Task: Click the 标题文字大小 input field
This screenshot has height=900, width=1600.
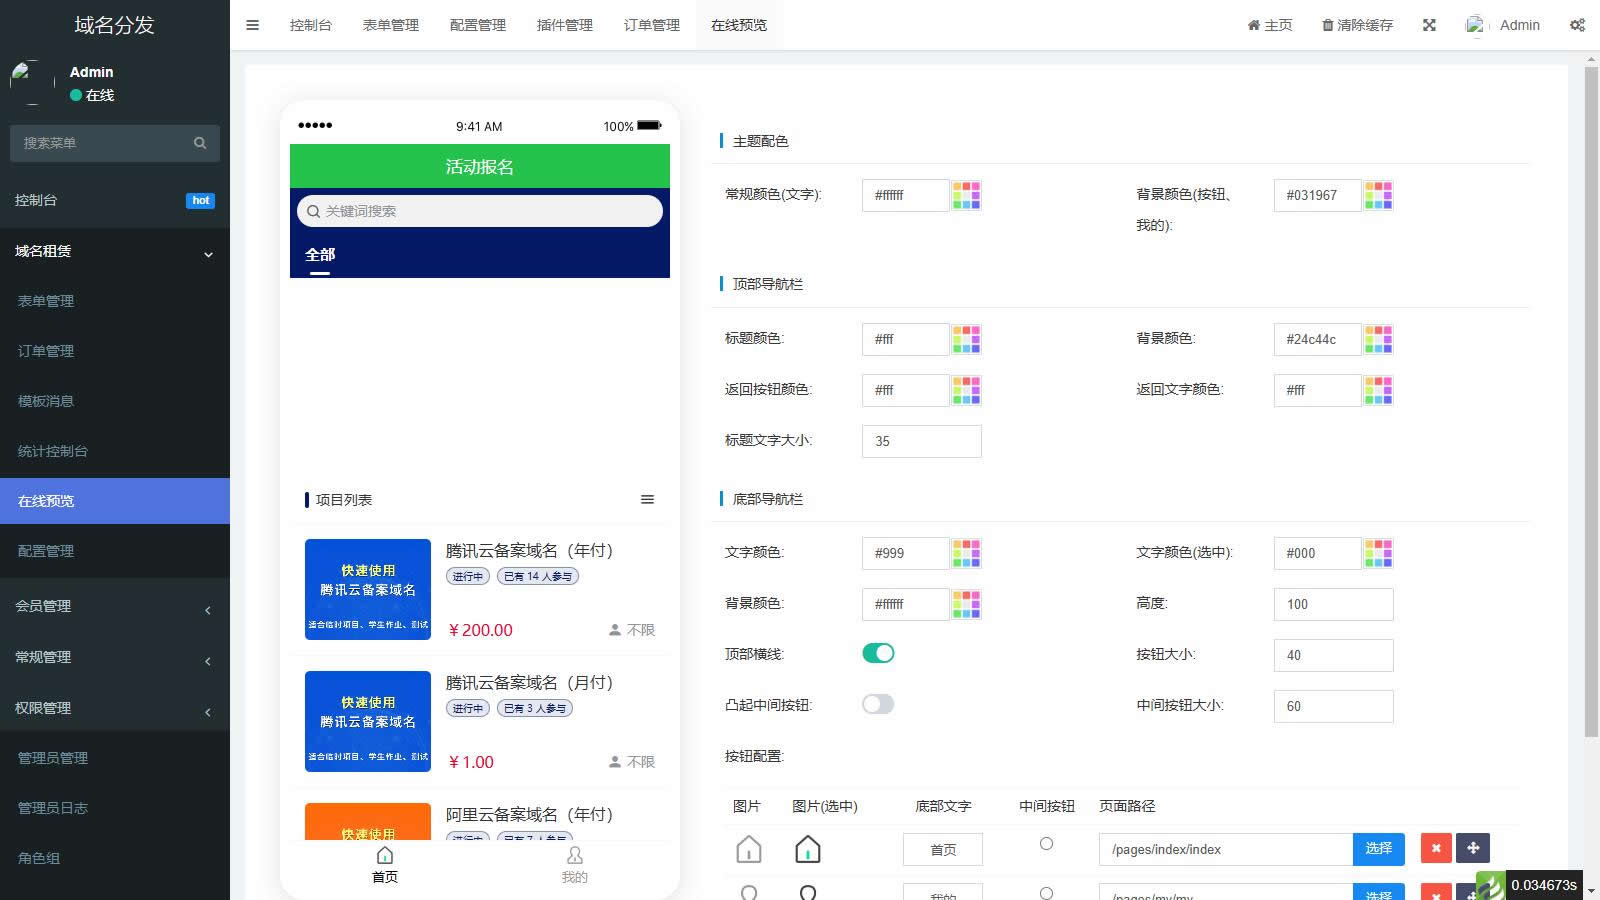Action: (x=921, y=441)
